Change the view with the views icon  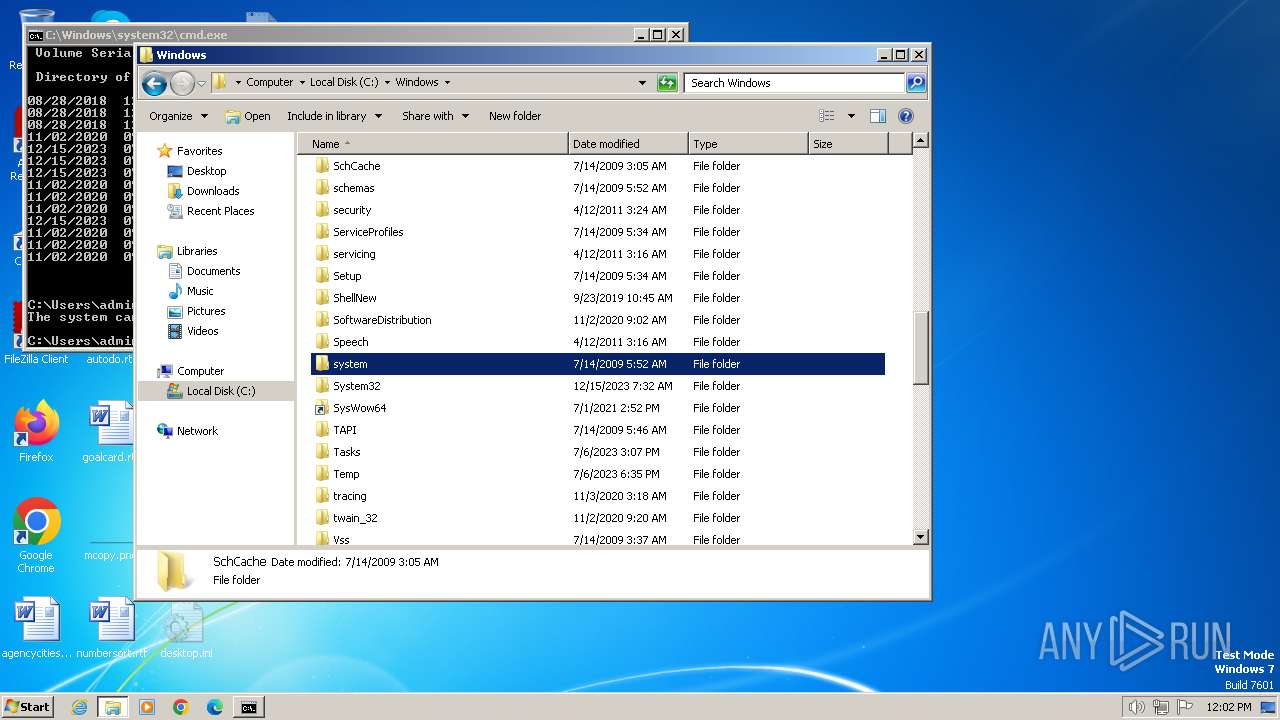point(827,116)
